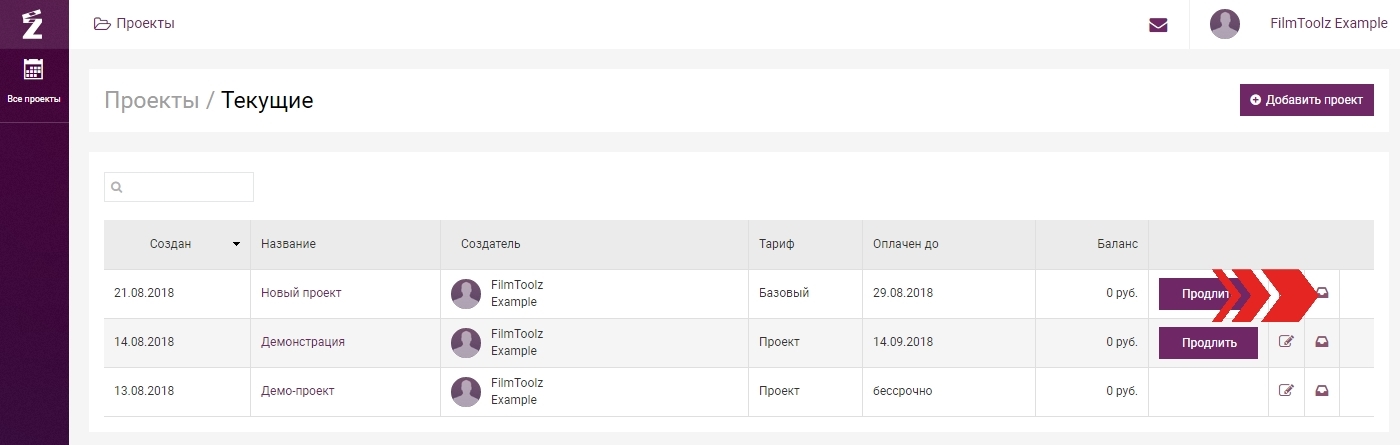The height and width of the screenshot is (445, 1400).
Task: Click the FilmToolz Example user avatar
Action: [1225, 24]
